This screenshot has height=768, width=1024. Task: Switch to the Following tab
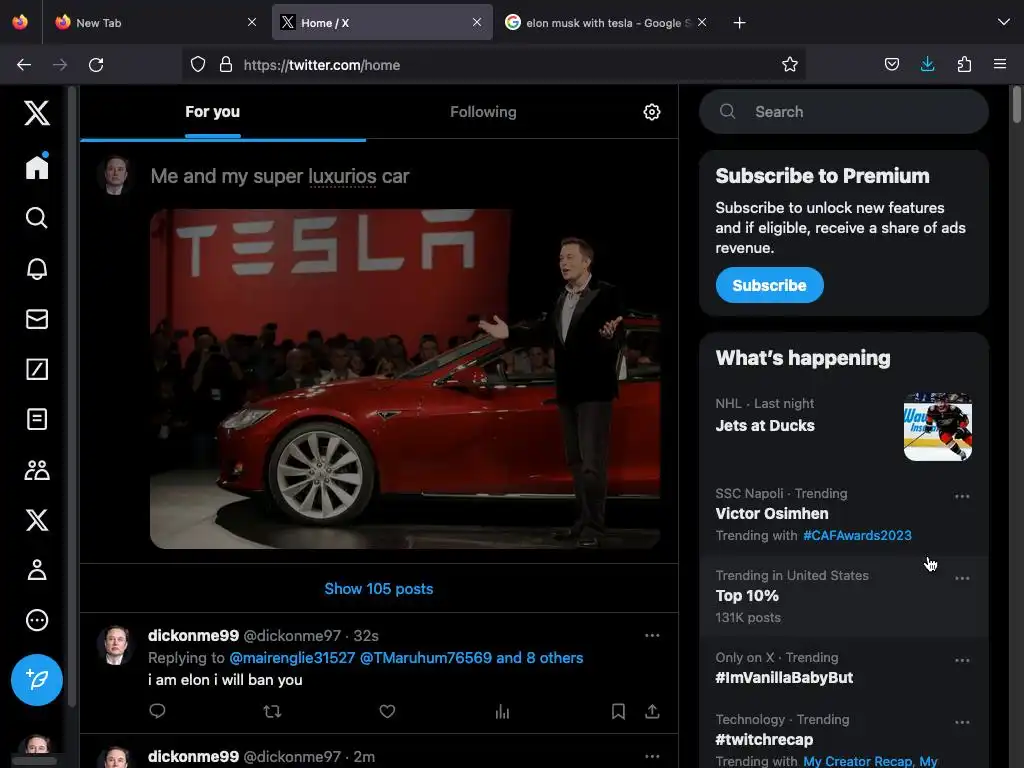click(483, 112)
